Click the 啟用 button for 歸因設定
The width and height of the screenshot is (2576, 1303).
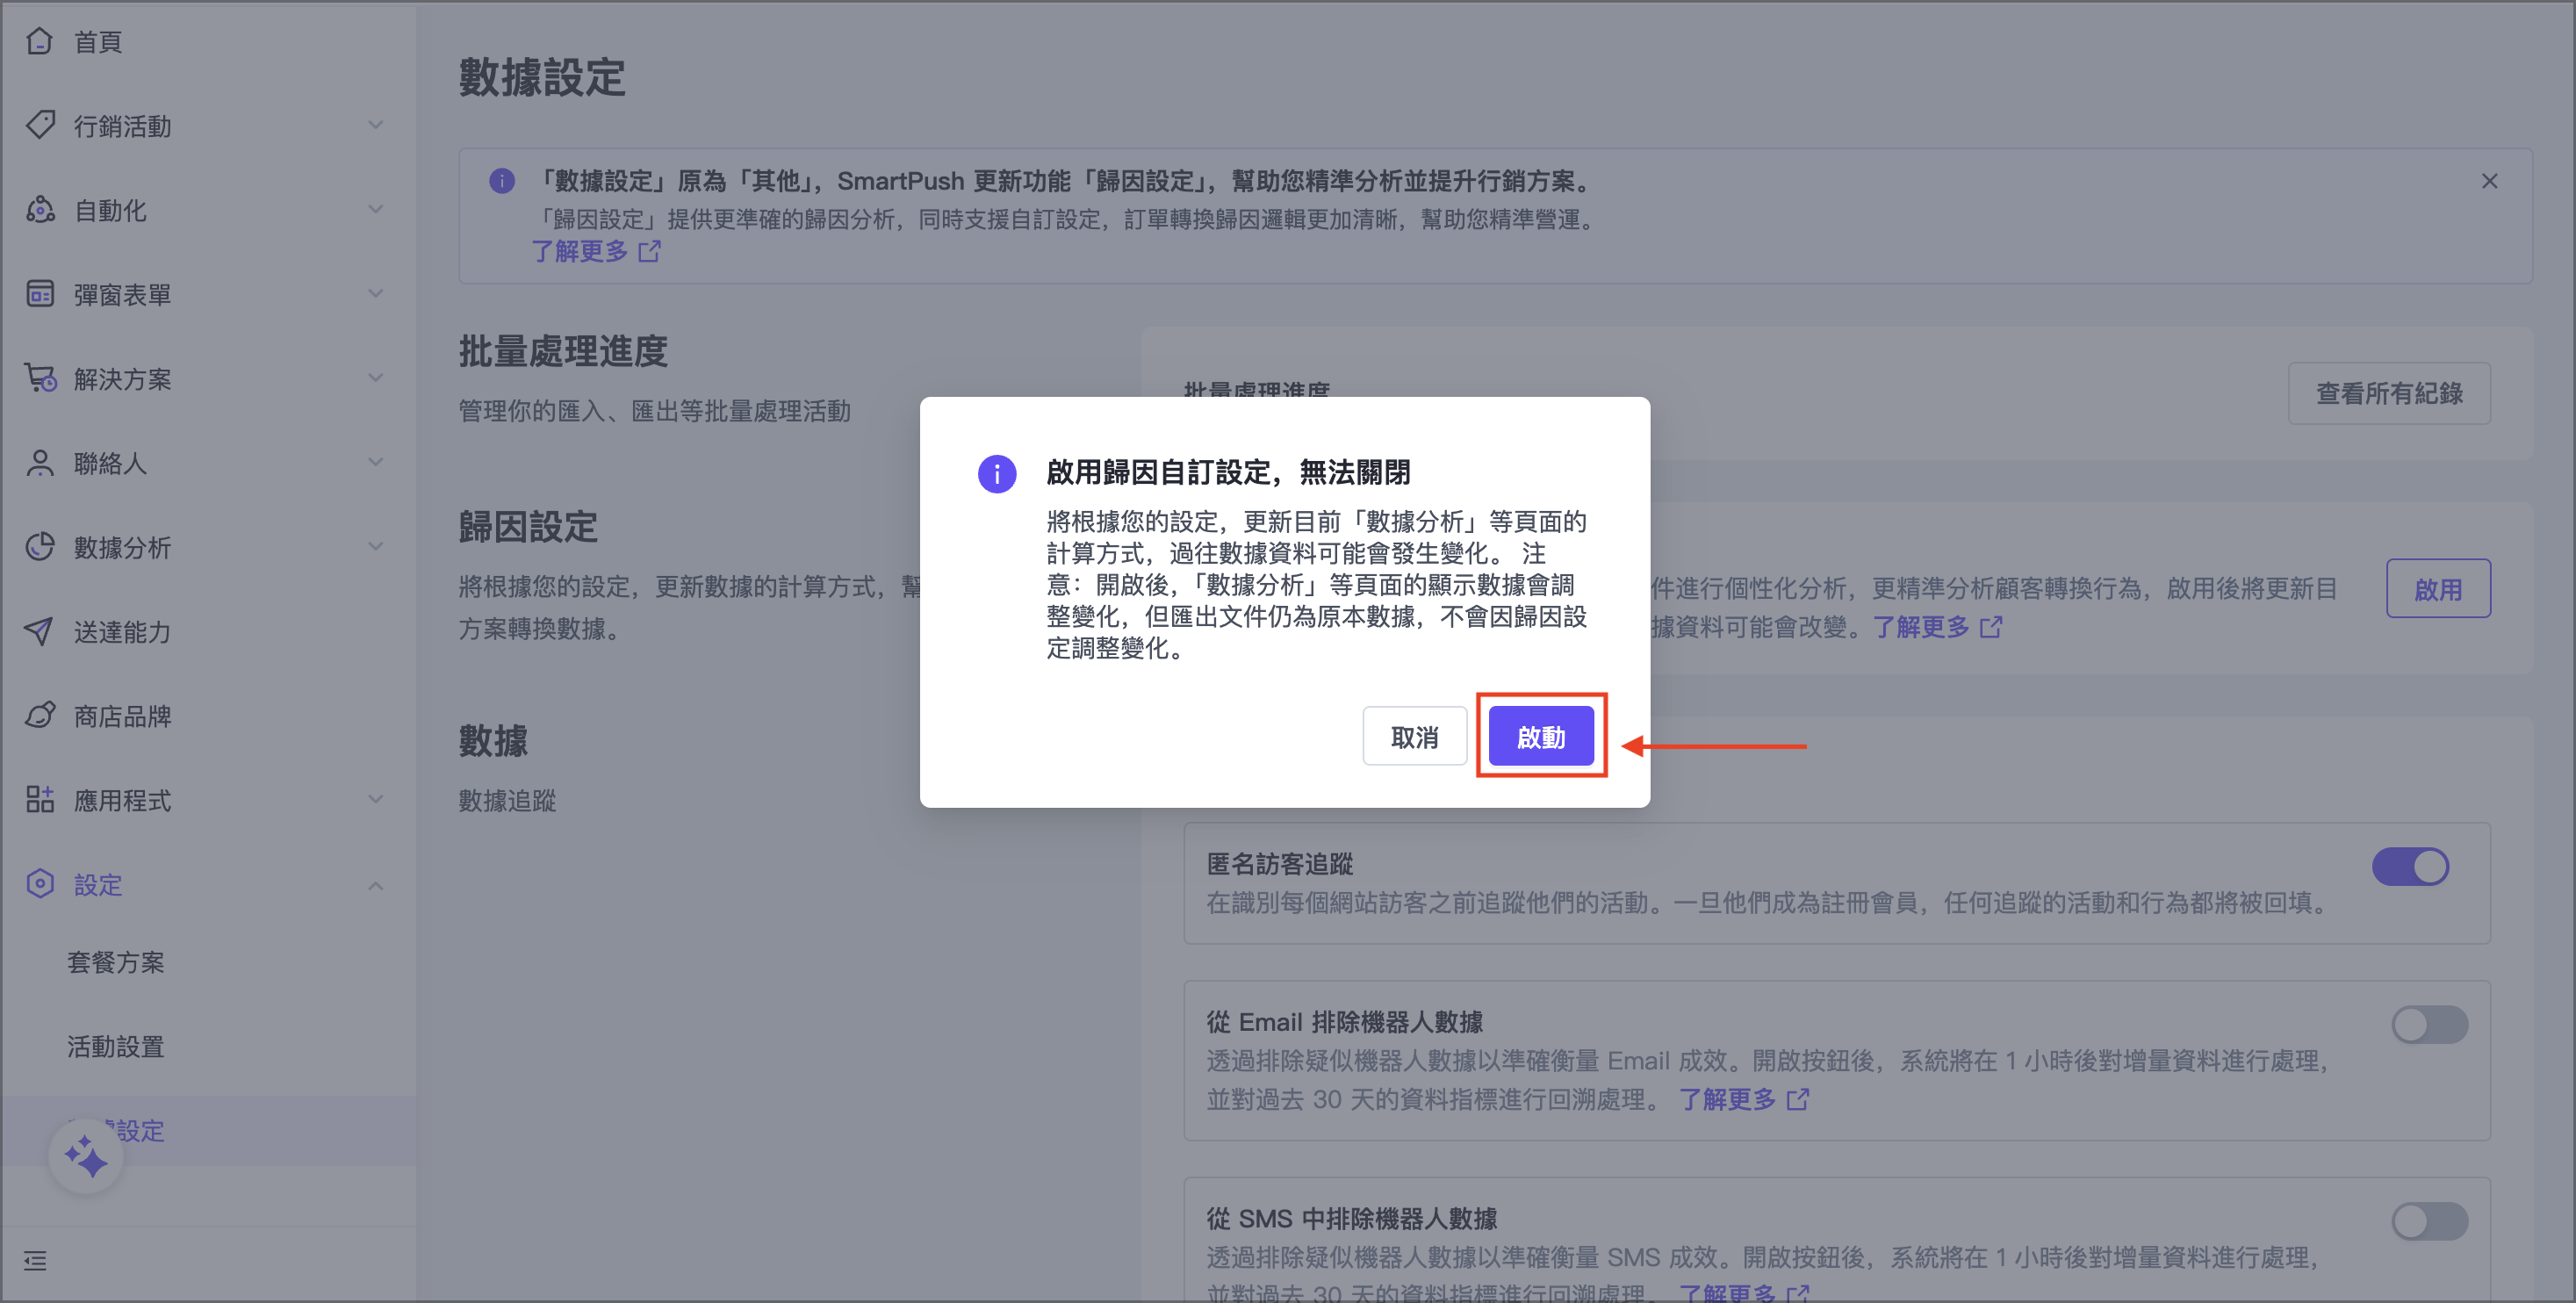2438,589
